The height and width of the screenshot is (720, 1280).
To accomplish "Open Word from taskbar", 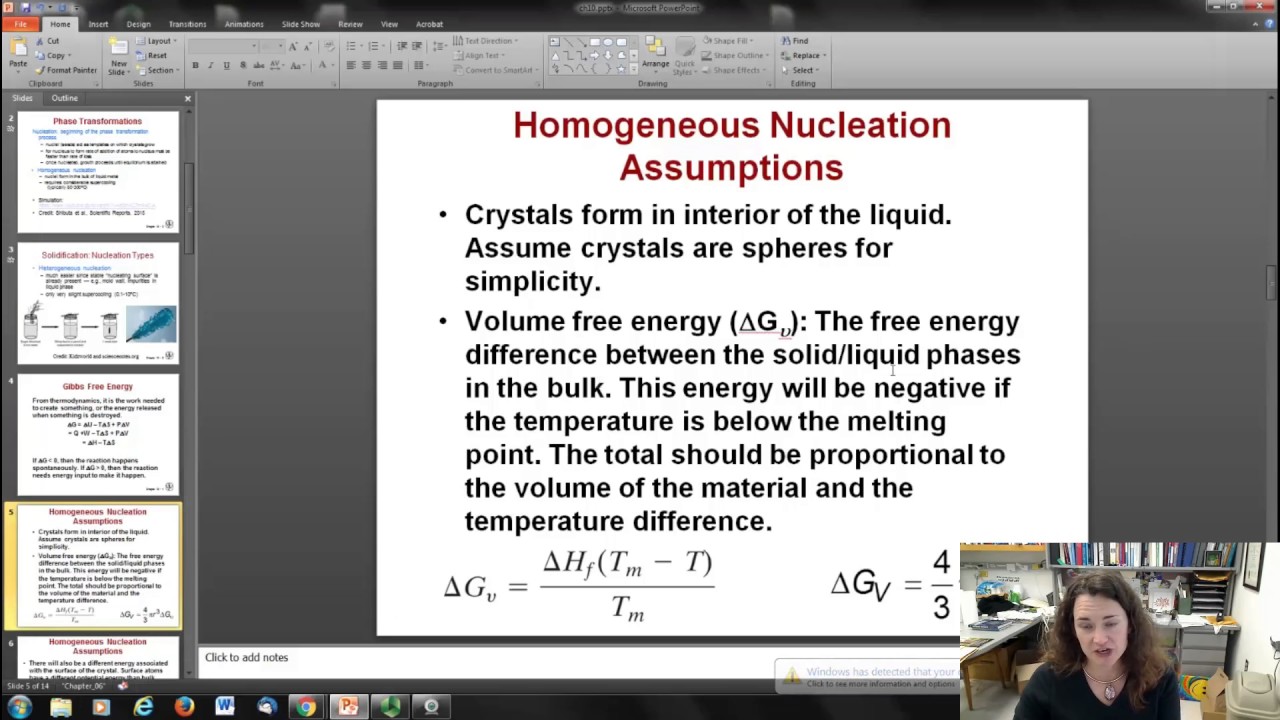I will pos(224,707).
